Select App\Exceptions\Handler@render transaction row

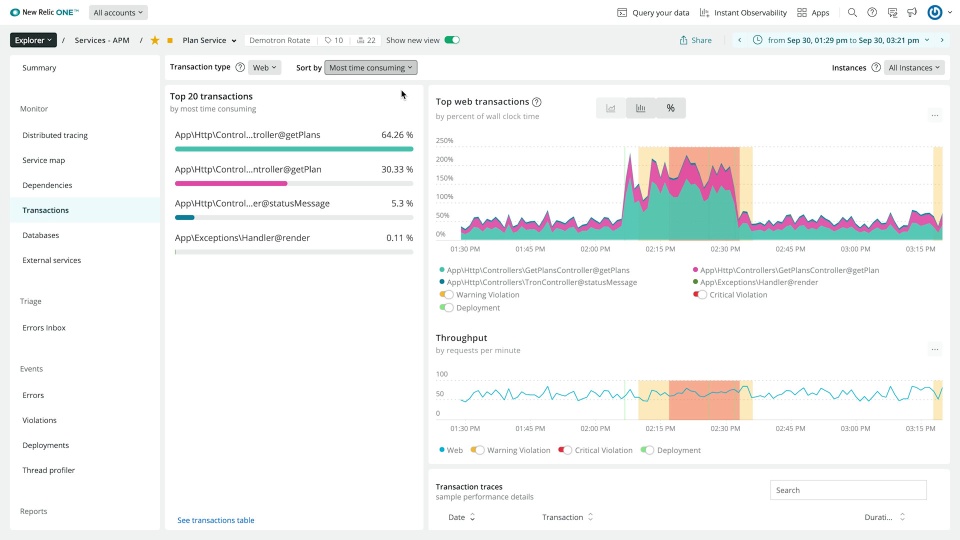pos(294,243)
